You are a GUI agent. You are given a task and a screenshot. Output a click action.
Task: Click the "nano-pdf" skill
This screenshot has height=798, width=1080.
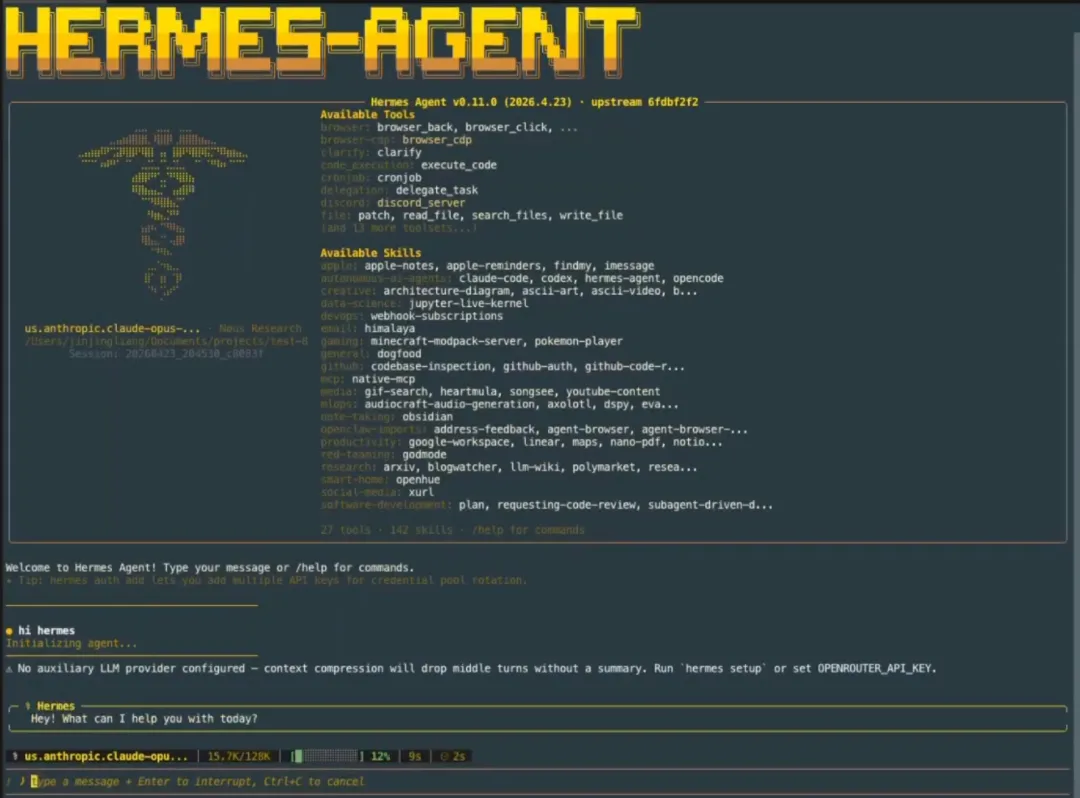click(x=635, y=442)
